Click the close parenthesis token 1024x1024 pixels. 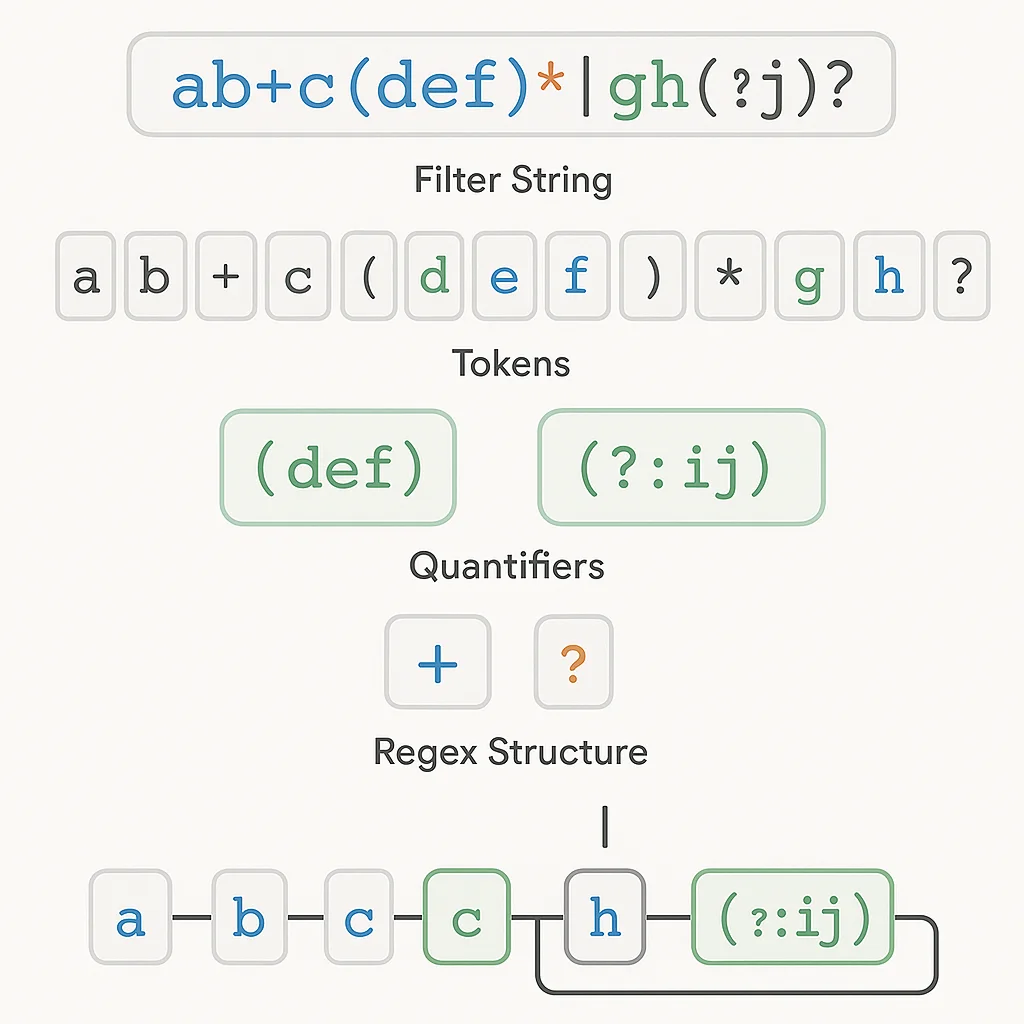point(653,276)
